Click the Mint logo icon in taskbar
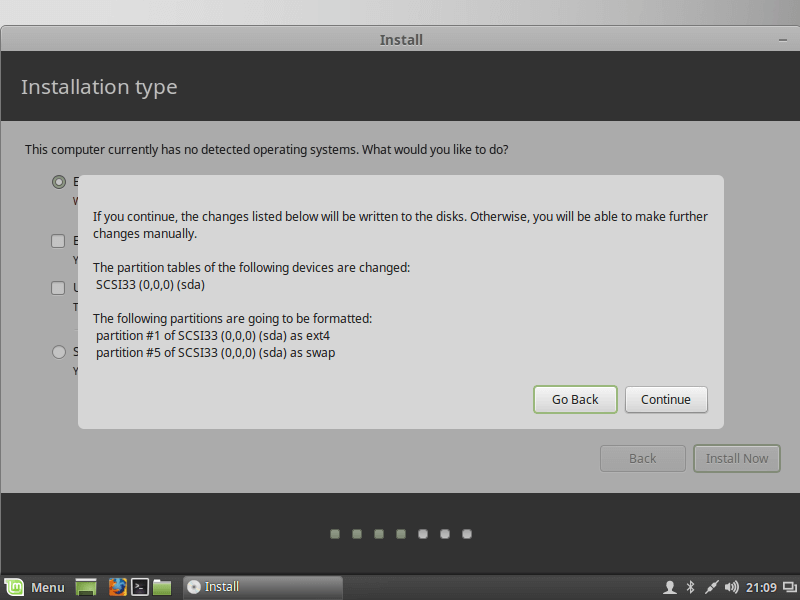The width and height of the screenshot is (800, 600). (14, 587)
